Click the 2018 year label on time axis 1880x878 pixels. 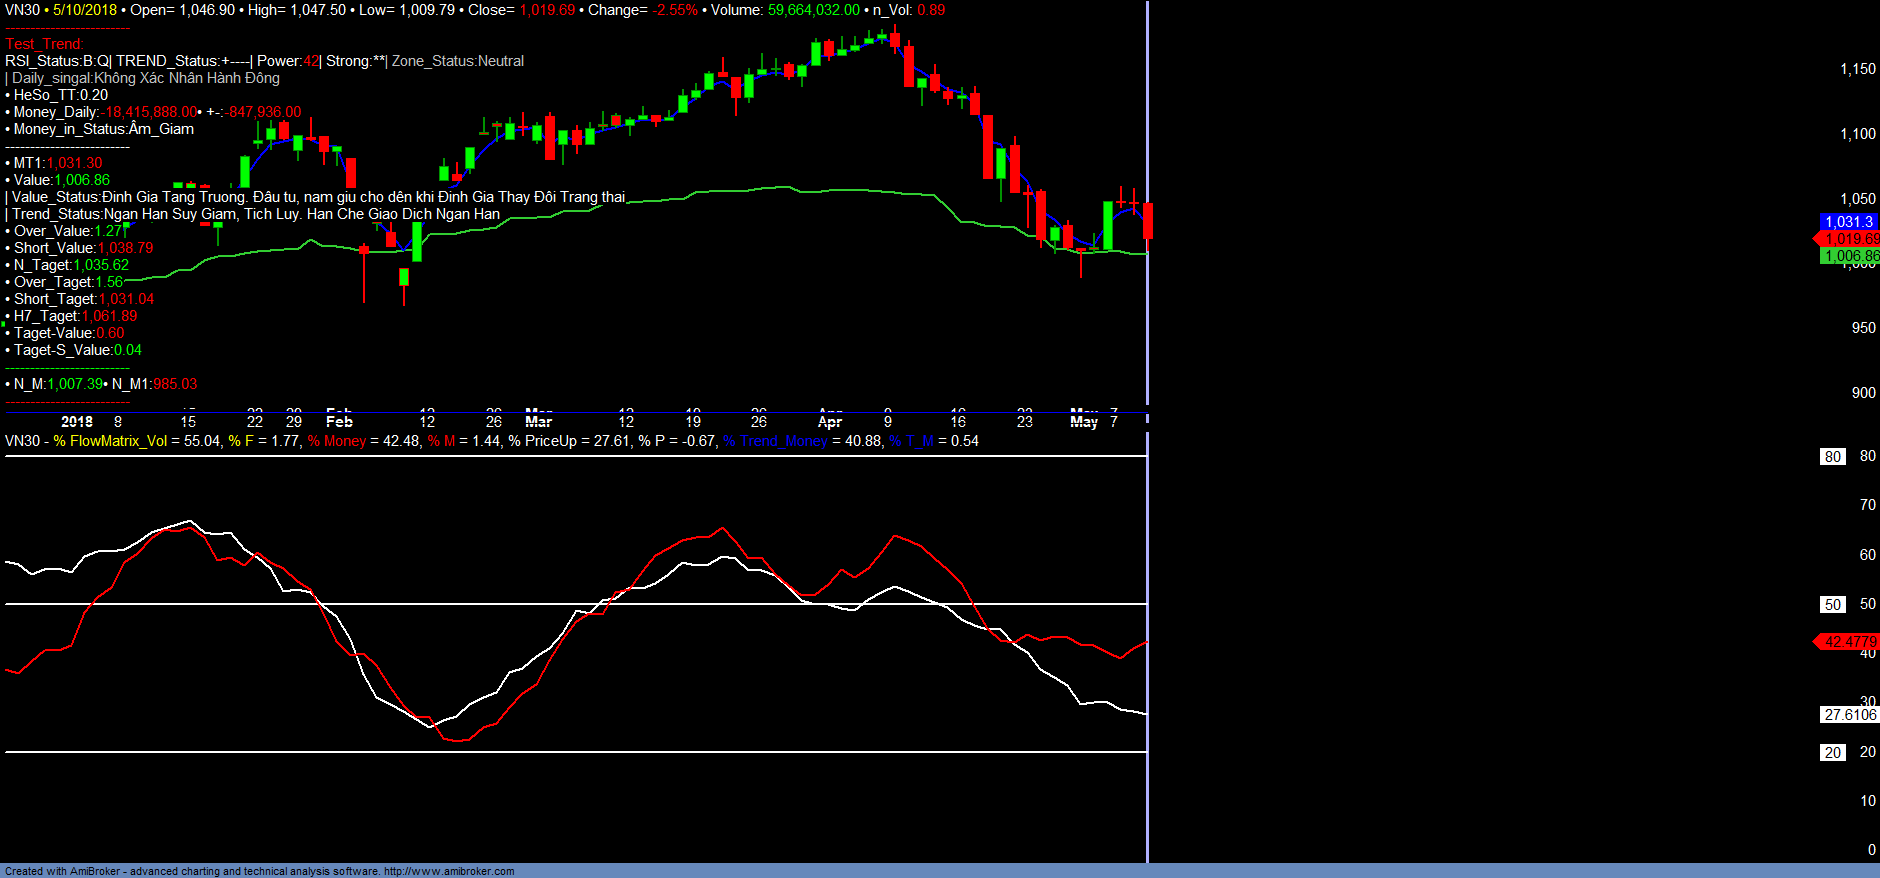(77, 421)
